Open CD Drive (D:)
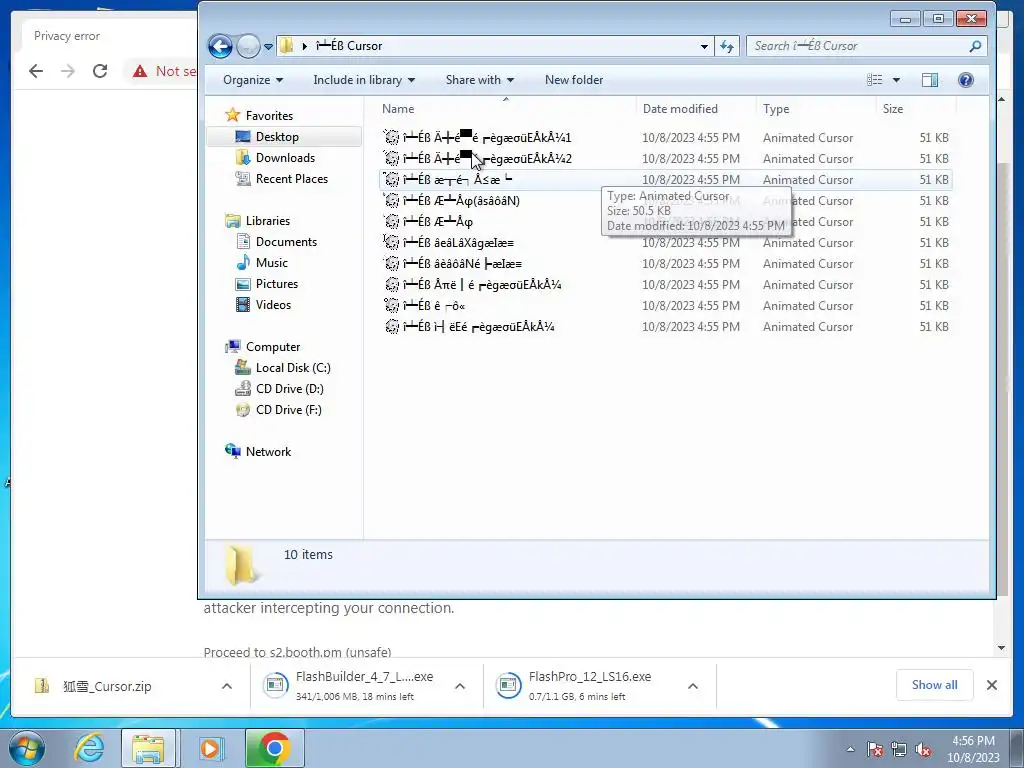1024x768 pixels. pyautogui.click(x=289, y=389)
